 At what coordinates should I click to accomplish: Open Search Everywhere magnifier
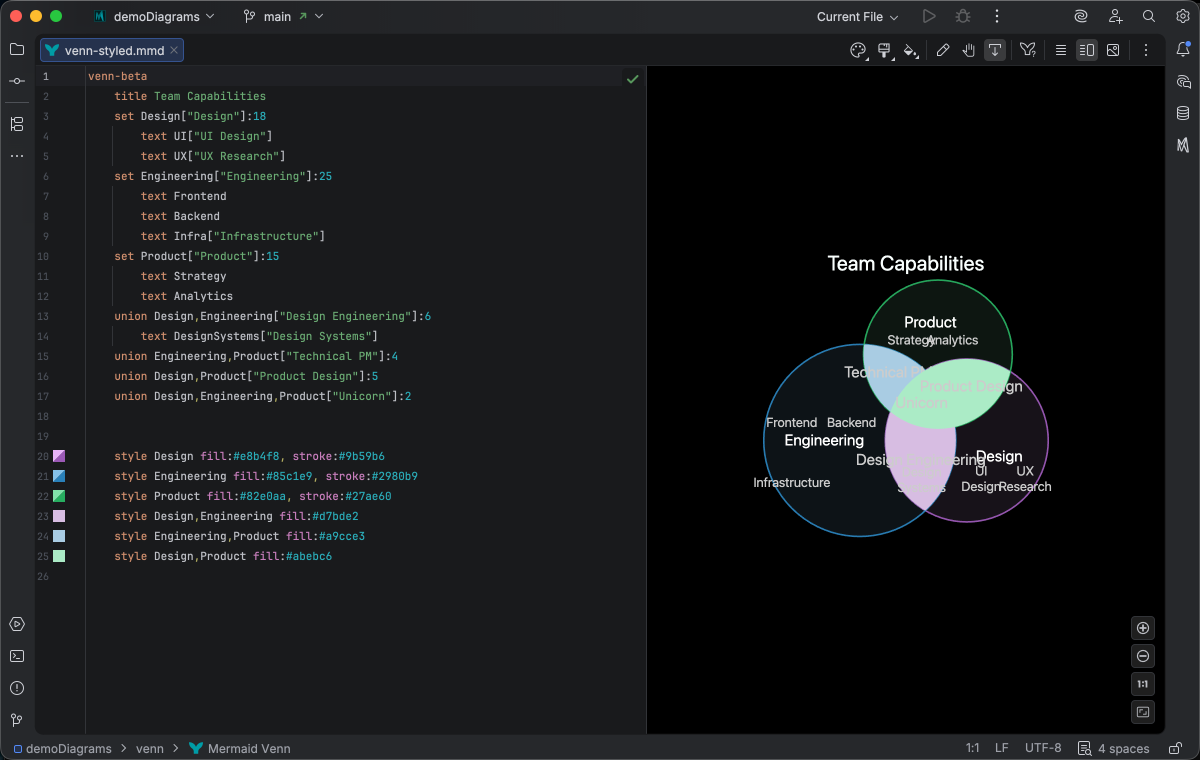1149,16
